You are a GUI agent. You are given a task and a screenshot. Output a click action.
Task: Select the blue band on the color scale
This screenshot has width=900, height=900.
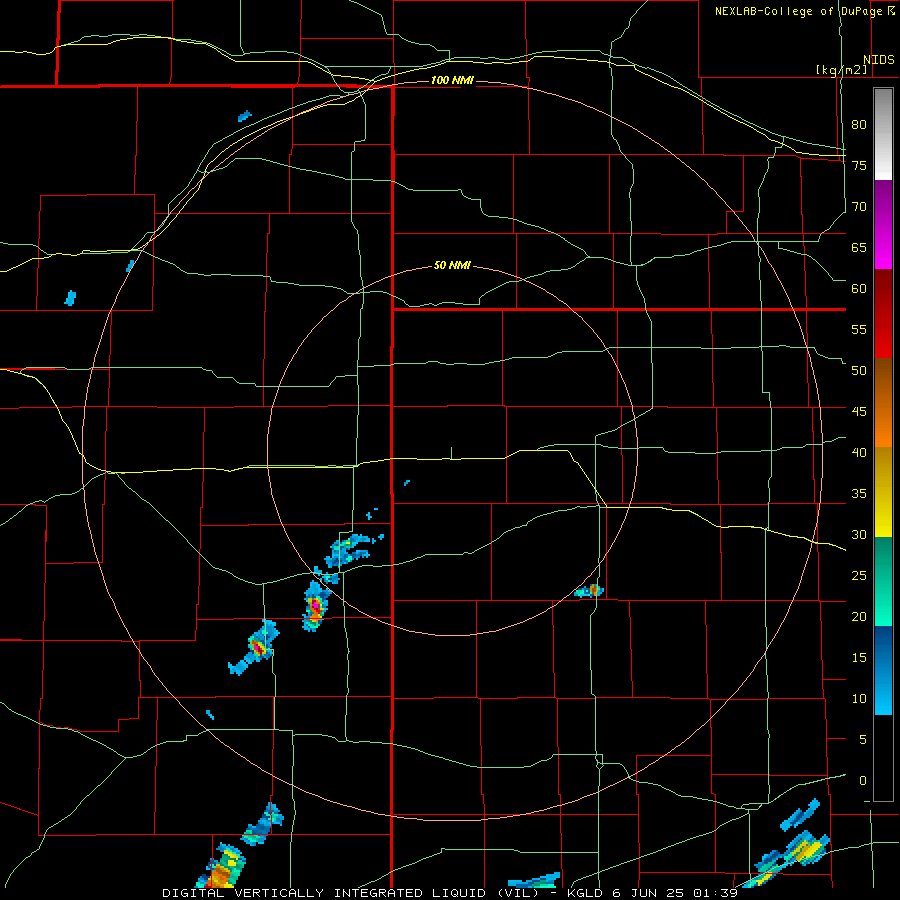pos(883,670)
